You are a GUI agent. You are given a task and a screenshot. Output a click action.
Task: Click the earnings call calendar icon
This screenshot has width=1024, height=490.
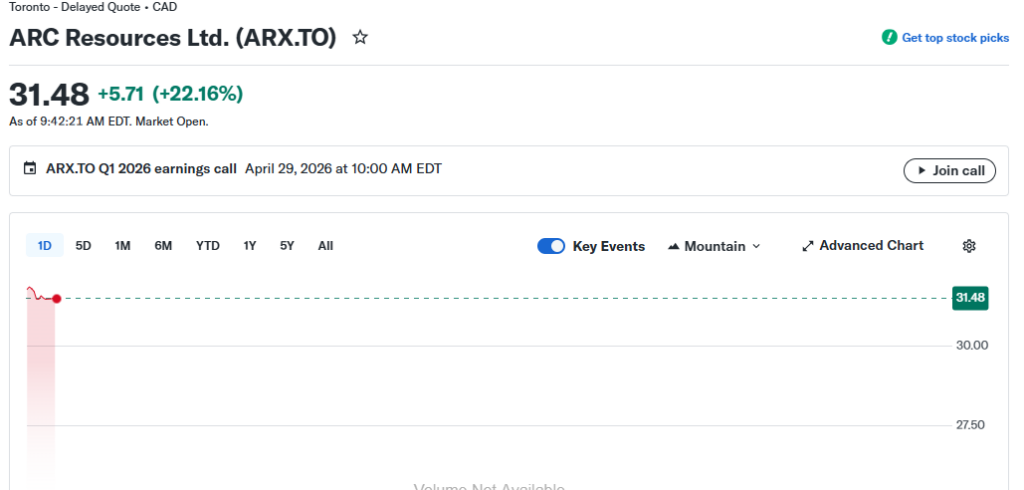click(30, 169)
